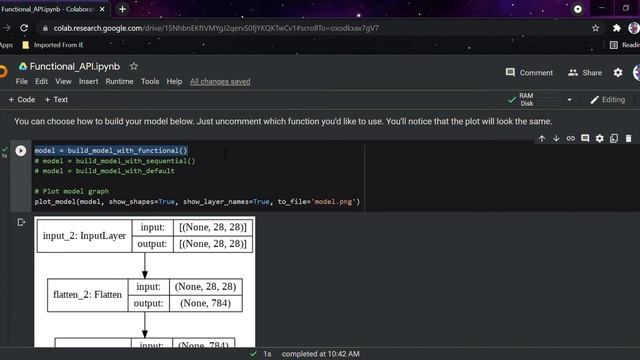Click the build_model_with_default commented line
Viewport: 640px width, 360px height.
[104, 171]
